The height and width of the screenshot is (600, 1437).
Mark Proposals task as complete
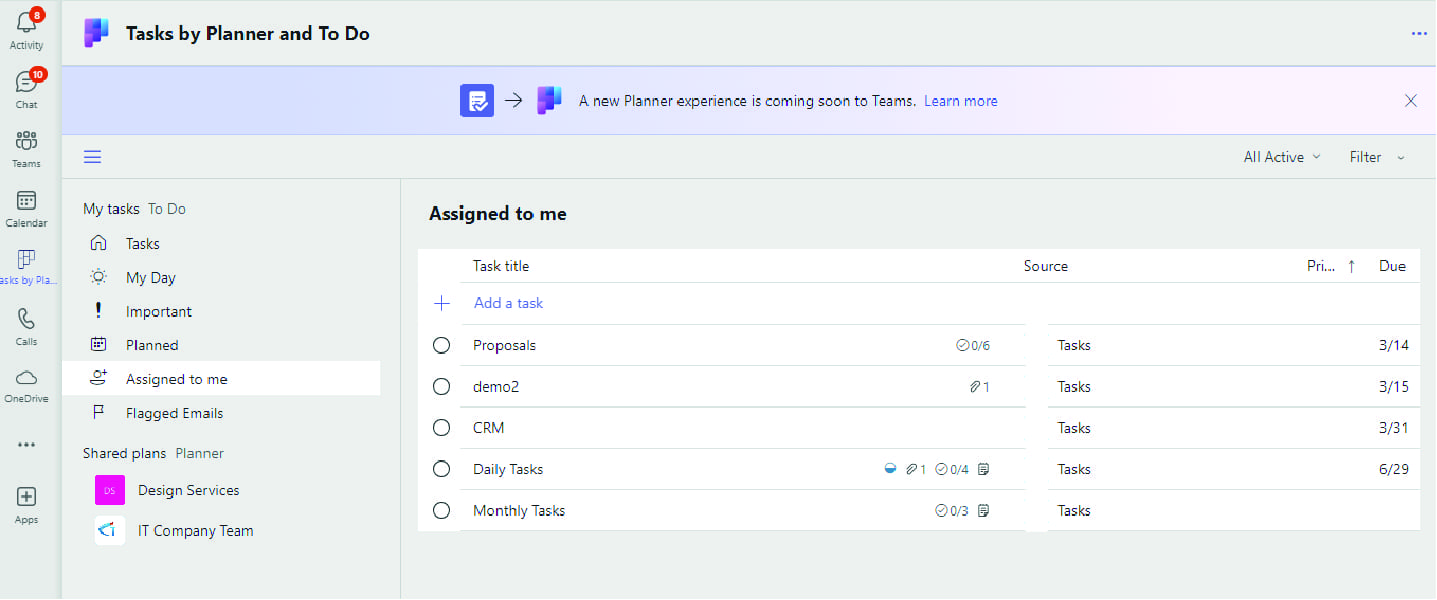[441, 345]
